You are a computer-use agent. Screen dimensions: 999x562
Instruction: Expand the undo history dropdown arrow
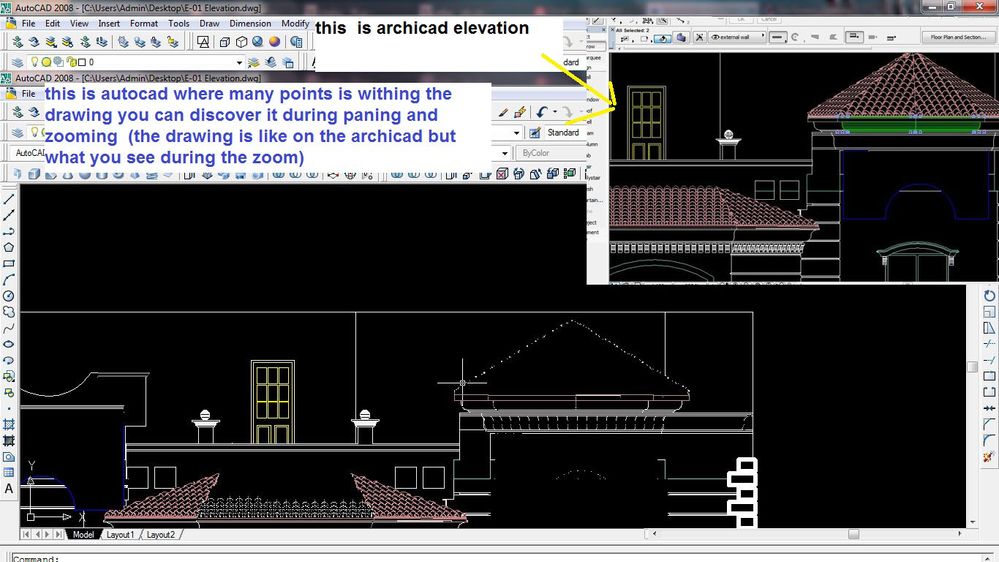coord(555,112)
